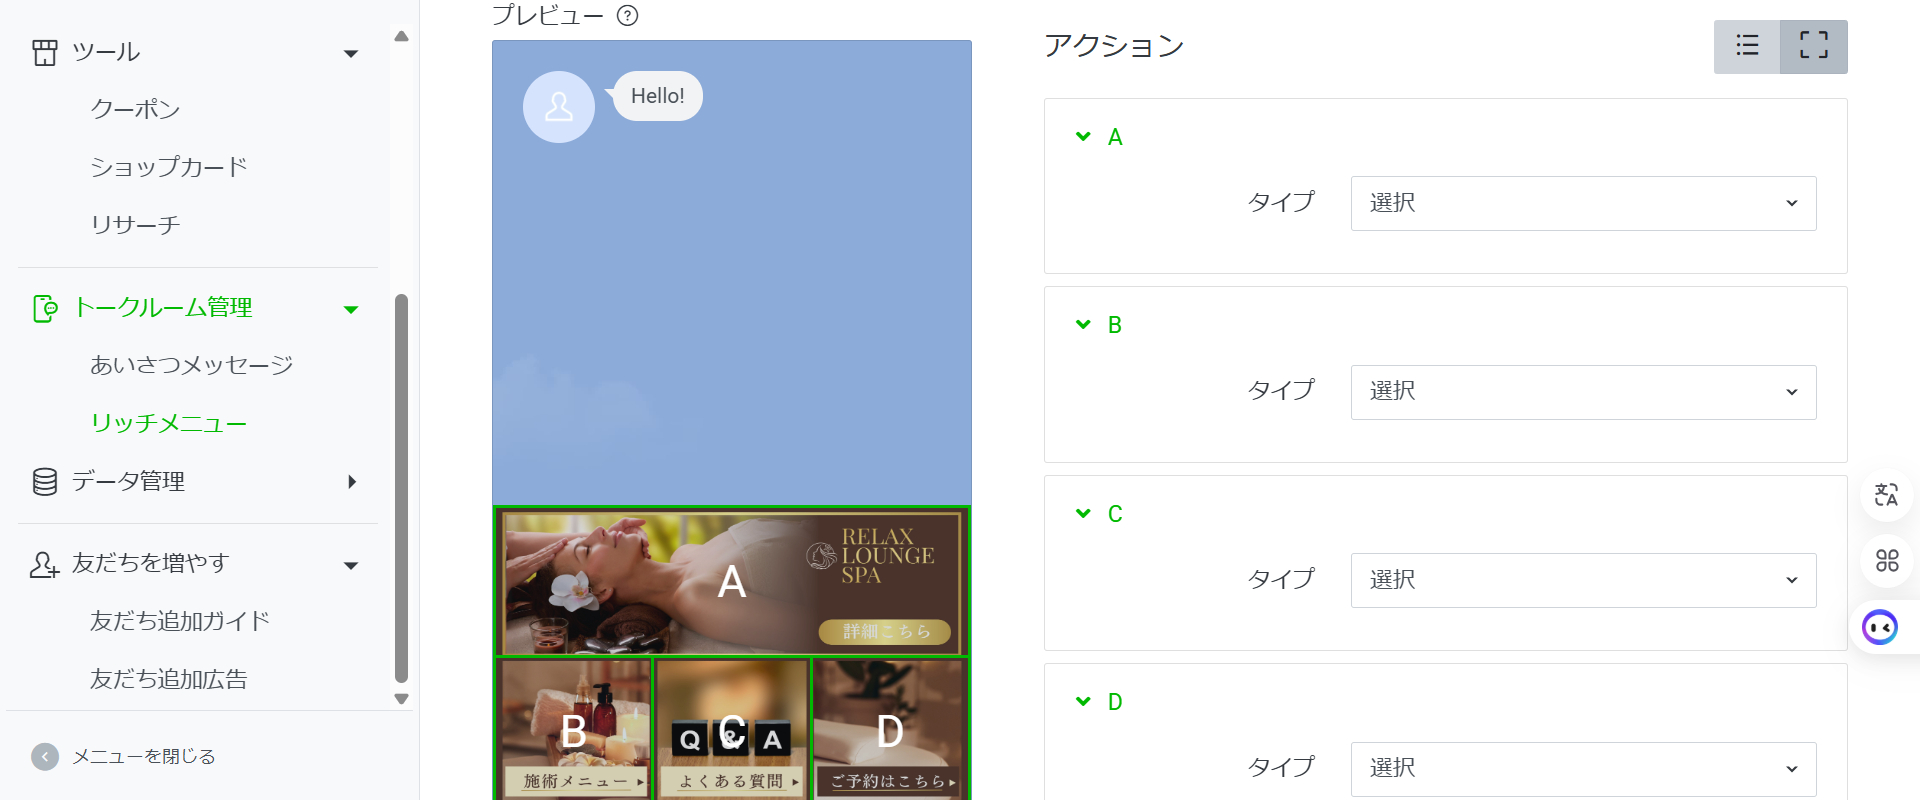
Task: Select rich menu area A spa banner
Action: [732, 581]
